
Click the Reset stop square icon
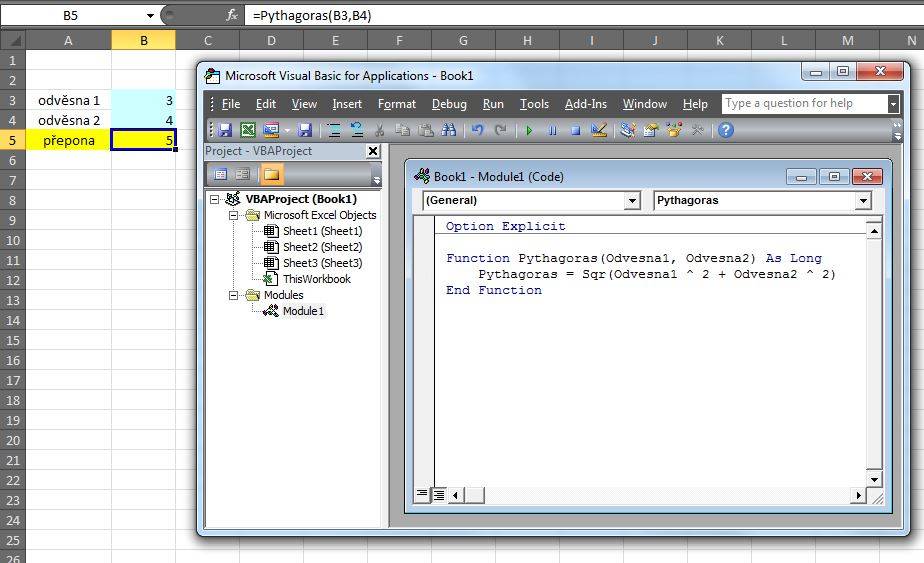pos(576,130)
